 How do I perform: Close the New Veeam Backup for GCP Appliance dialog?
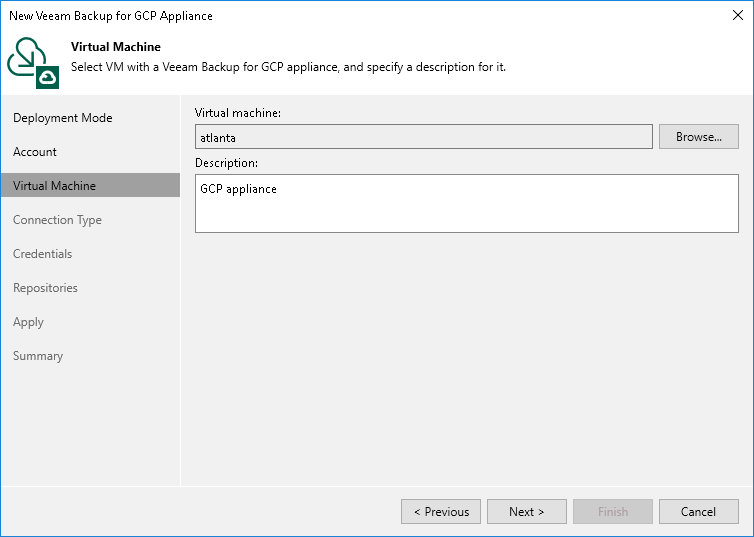click(738, 15)
